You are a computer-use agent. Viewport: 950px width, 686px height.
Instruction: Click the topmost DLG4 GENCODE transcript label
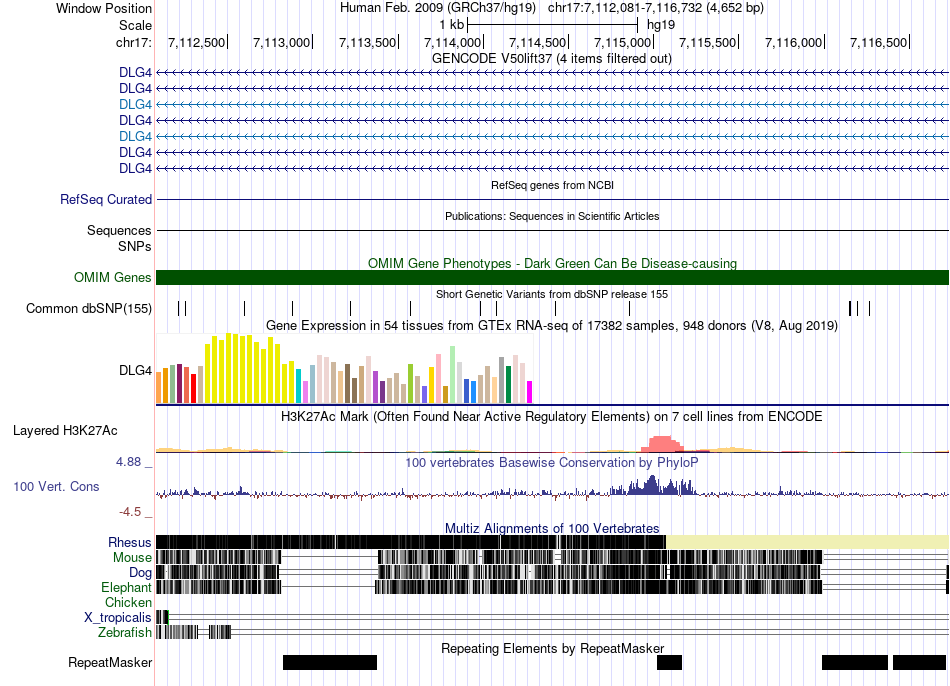pos(135,73)
